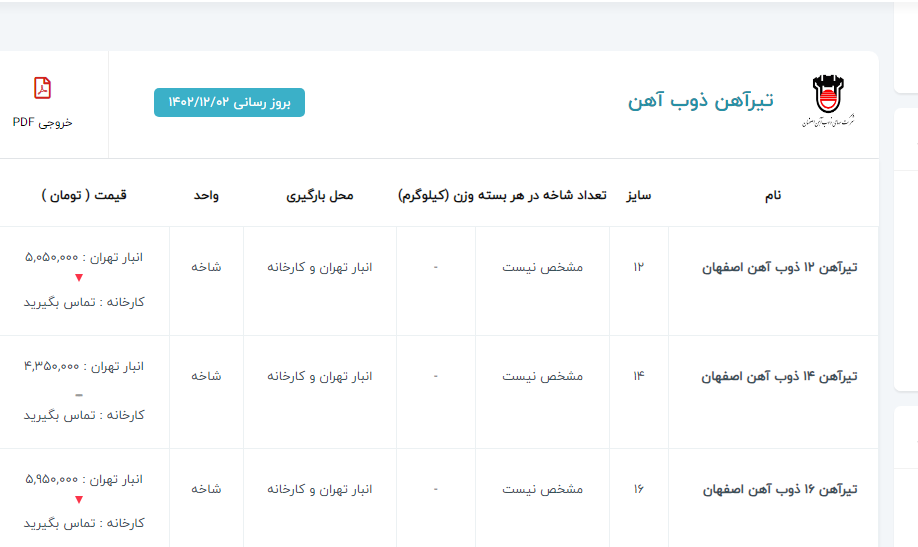The width and height of the screenshot is (918, 547).
Task: Click the 'واحد' column header
Action: (x=206, y=195)
